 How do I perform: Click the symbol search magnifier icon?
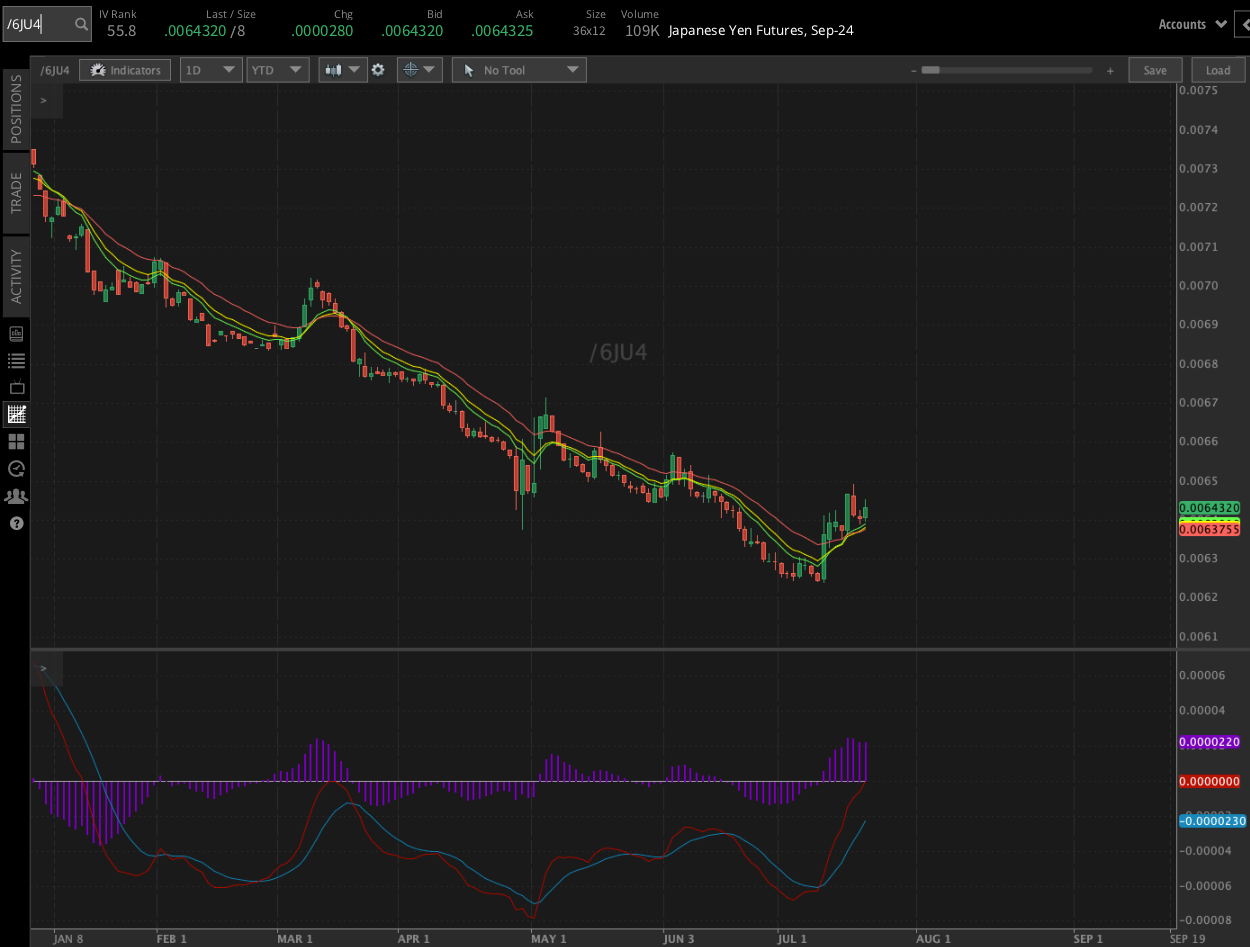click(81, 24)
